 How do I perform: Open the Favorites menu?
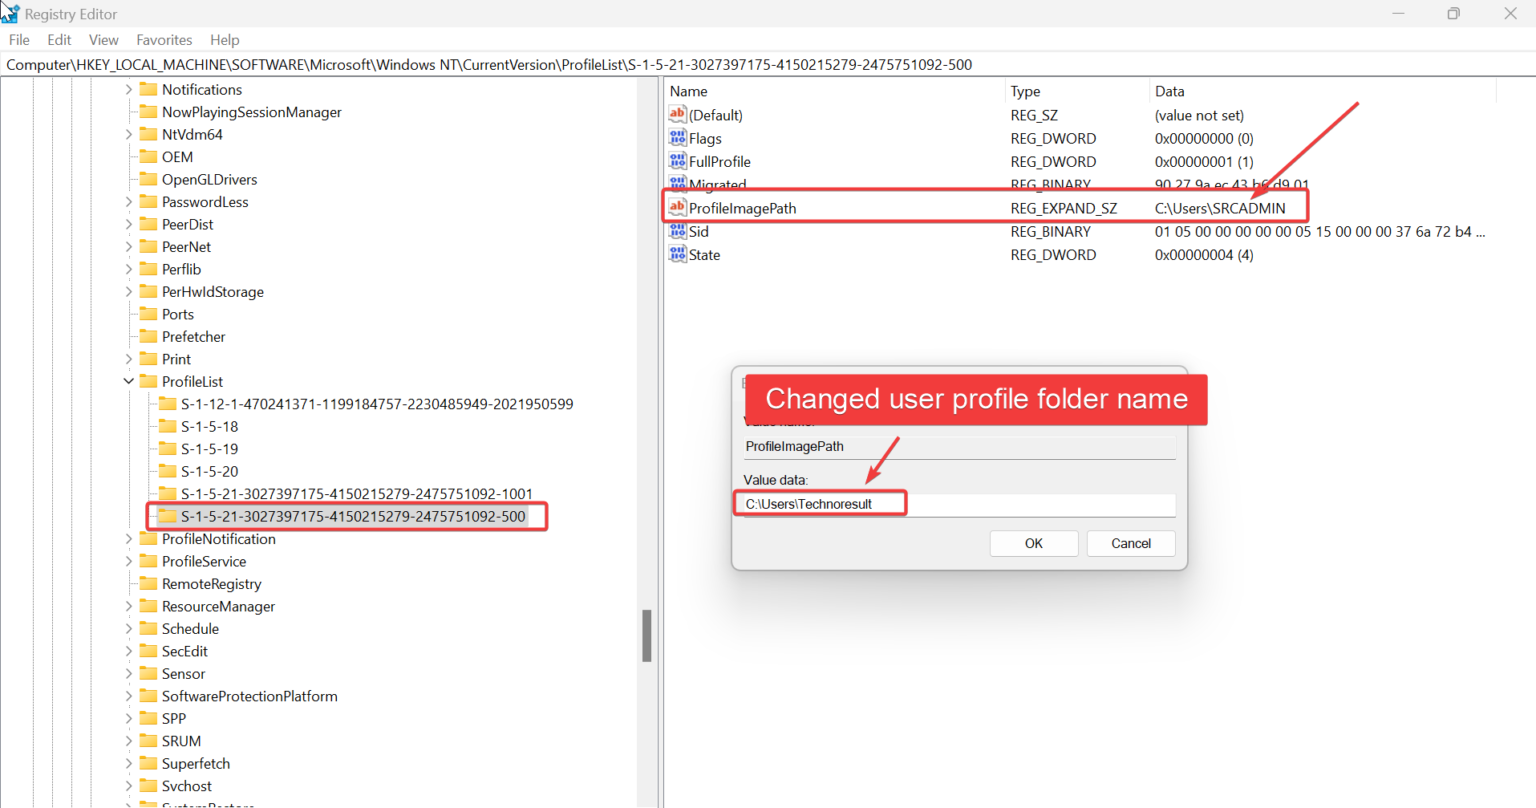164,40
